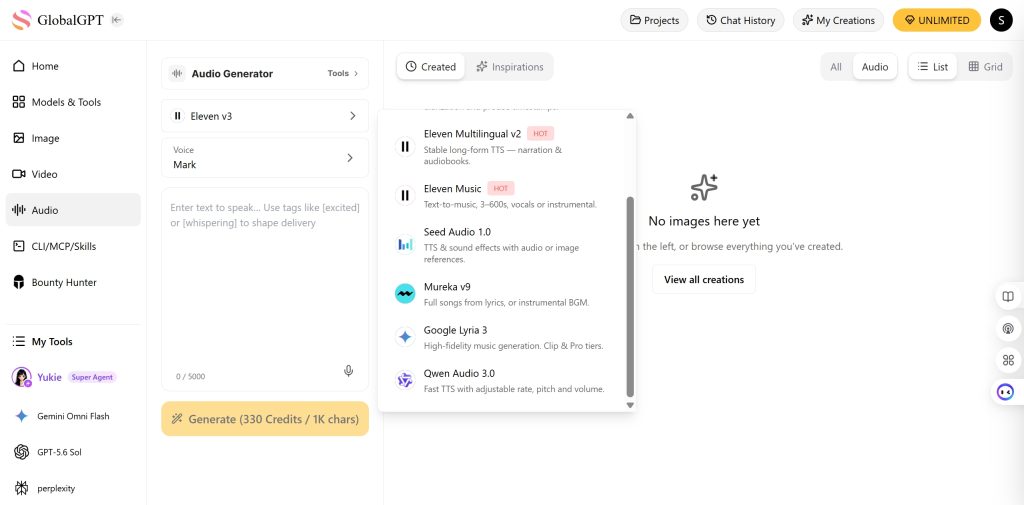Open Gemini Omni Flash tool
Screen dimensions: 1024x505
click(x=73, y=415)
